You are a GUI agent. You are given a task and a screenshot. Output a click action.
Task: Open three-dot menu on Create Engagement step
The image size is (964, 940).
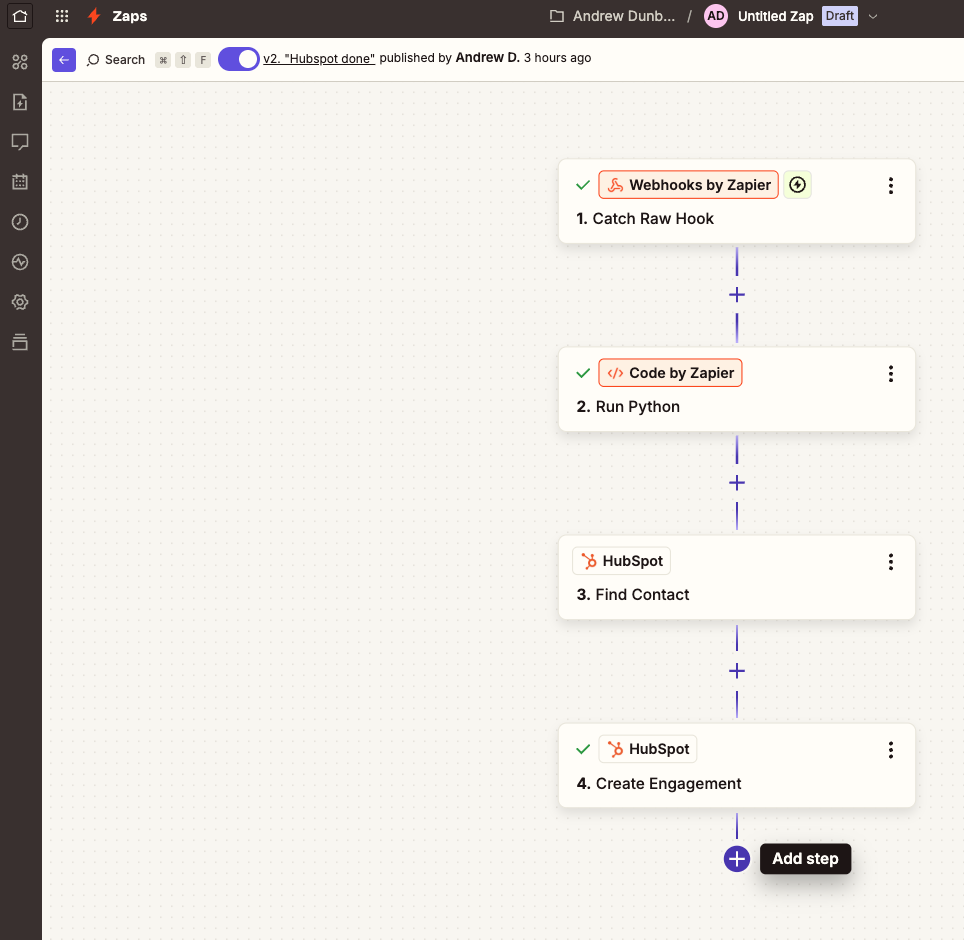890,749
